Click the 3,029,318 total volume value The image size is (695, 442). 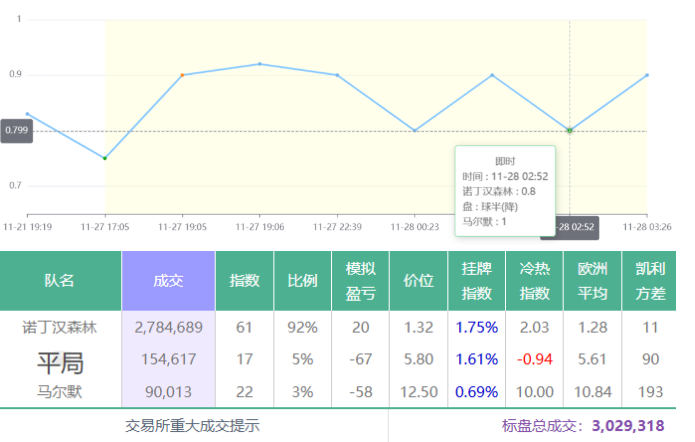pos(628,425)
